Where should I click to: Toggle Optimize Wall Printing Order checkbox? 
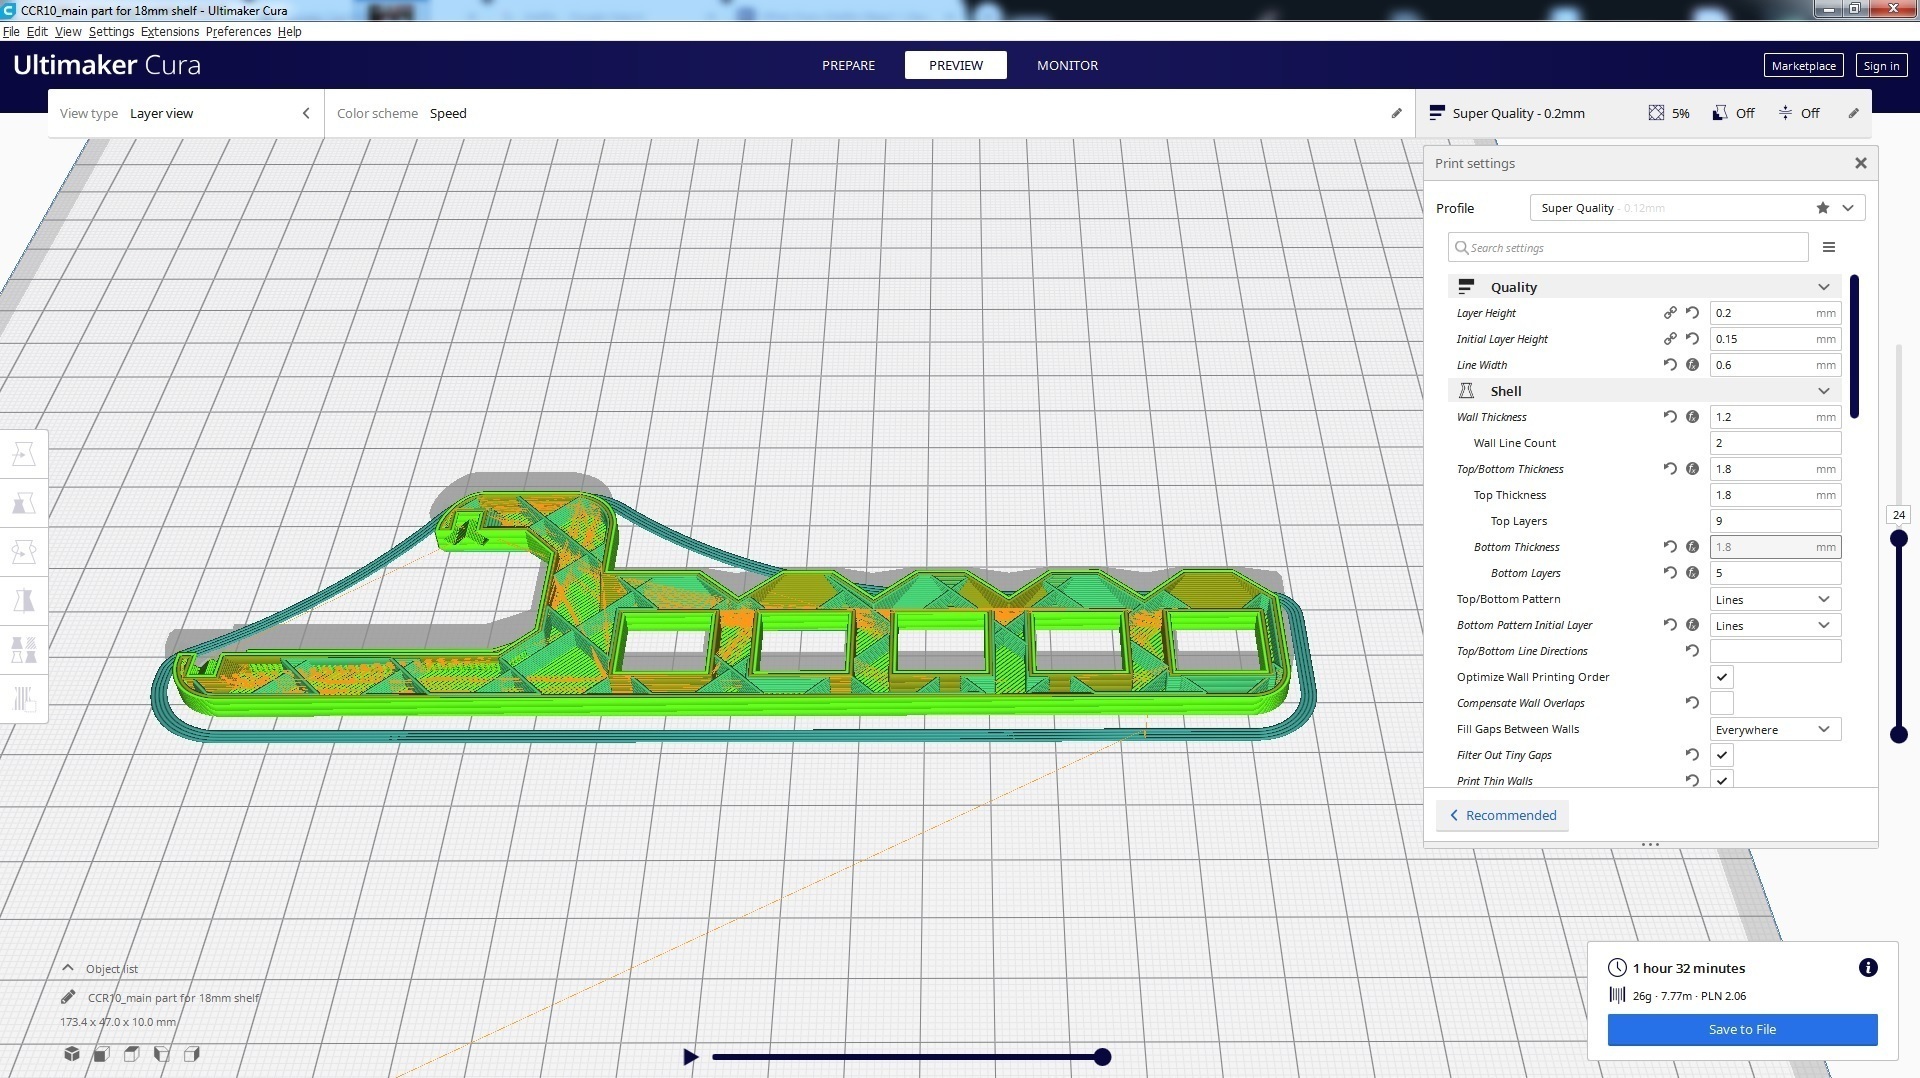point(1722,677)
